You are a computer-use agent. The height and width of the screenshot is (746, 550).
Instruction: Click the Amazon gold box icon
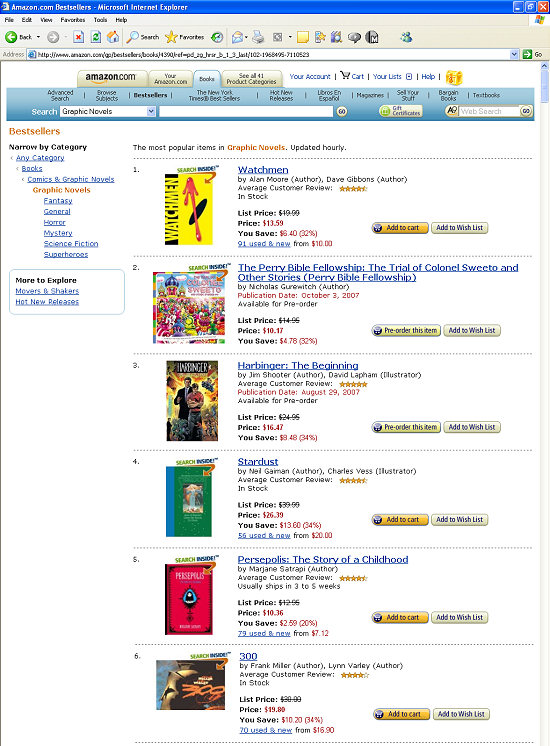tap(454, 77)
